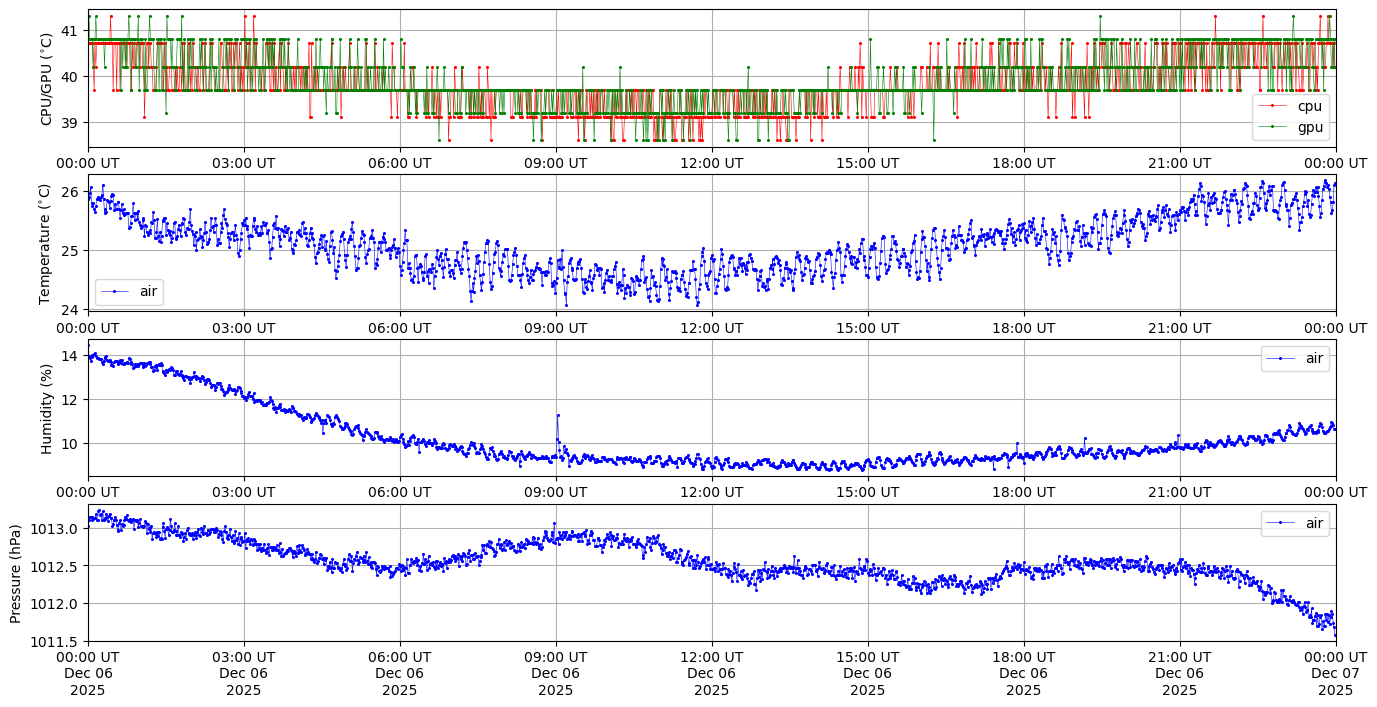This screenshot has height=707, width=1377.
Task: Click the humidity spike near 09:00 UT
Action: point(558,415)
